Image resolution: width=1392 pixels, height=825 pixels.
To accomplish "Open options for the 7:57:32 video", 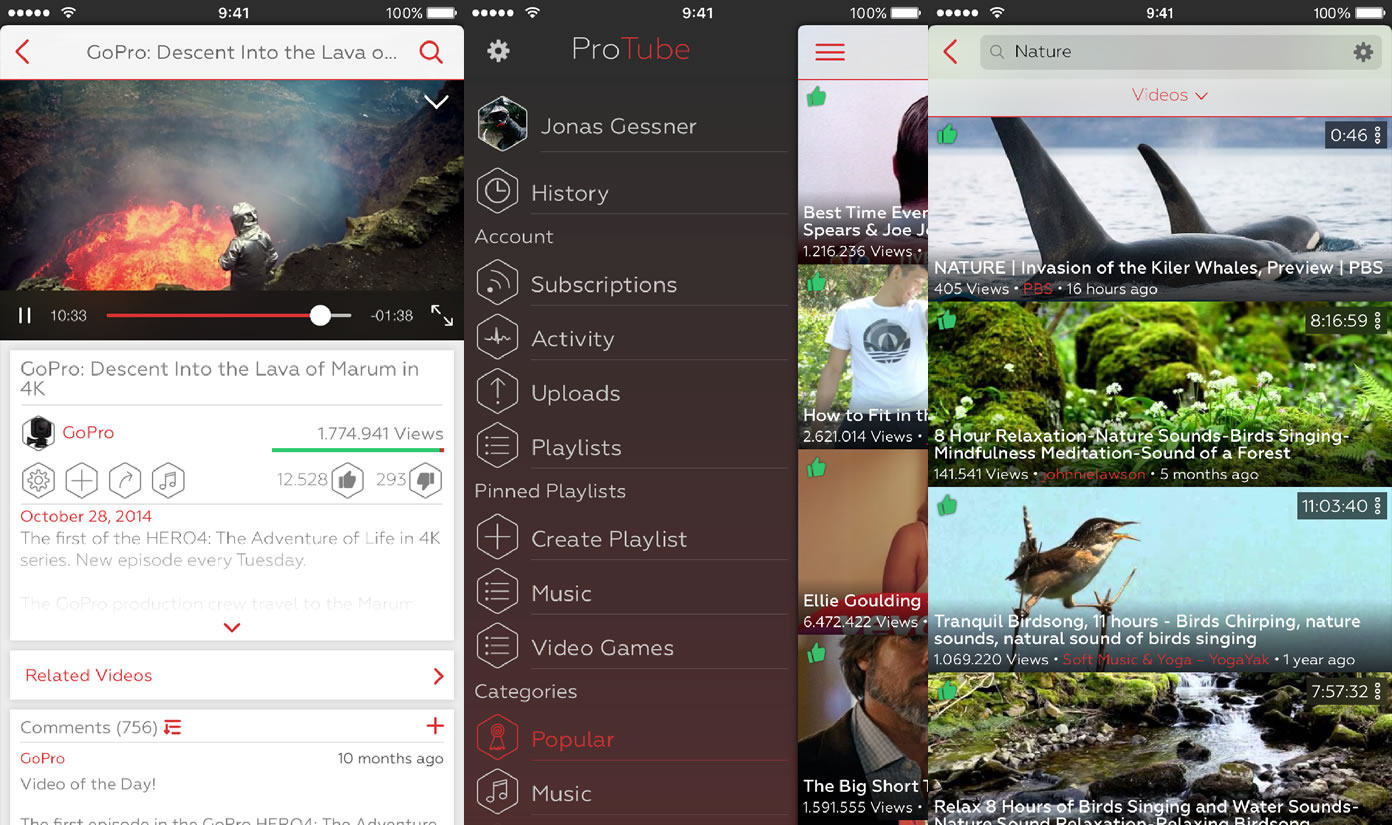I will pos(1377,691).
